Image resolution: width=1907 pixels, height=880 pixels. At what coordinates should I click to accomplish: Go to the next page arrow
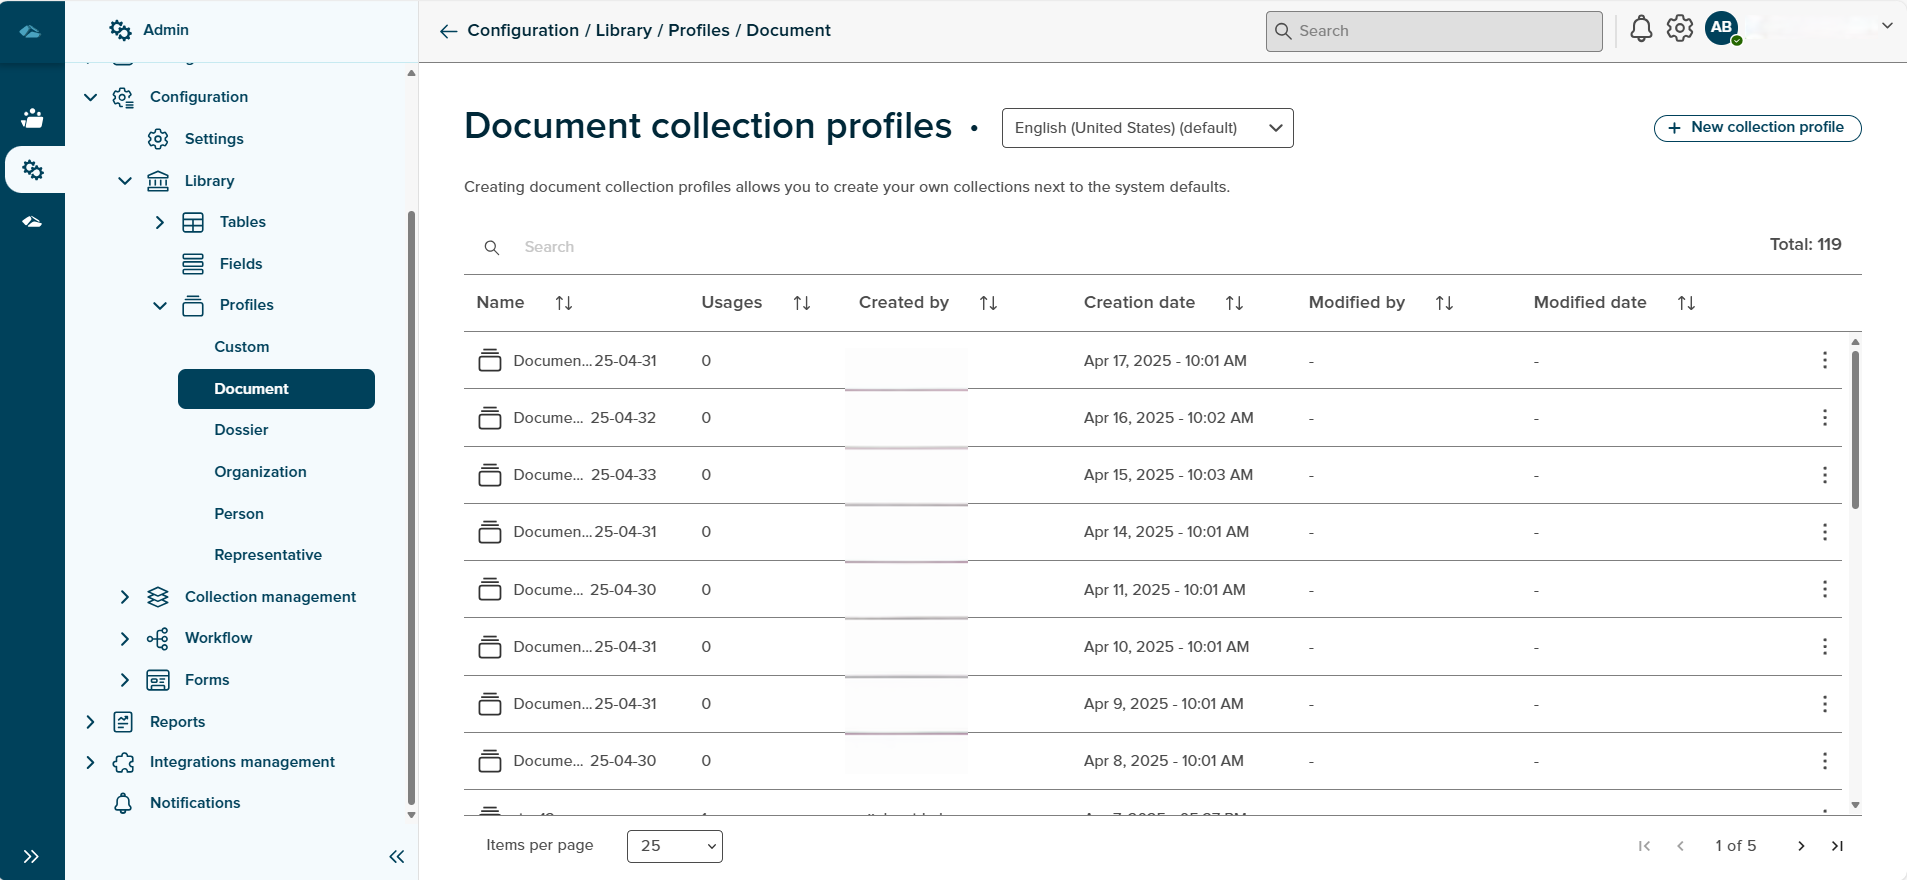pos(1801,846)
